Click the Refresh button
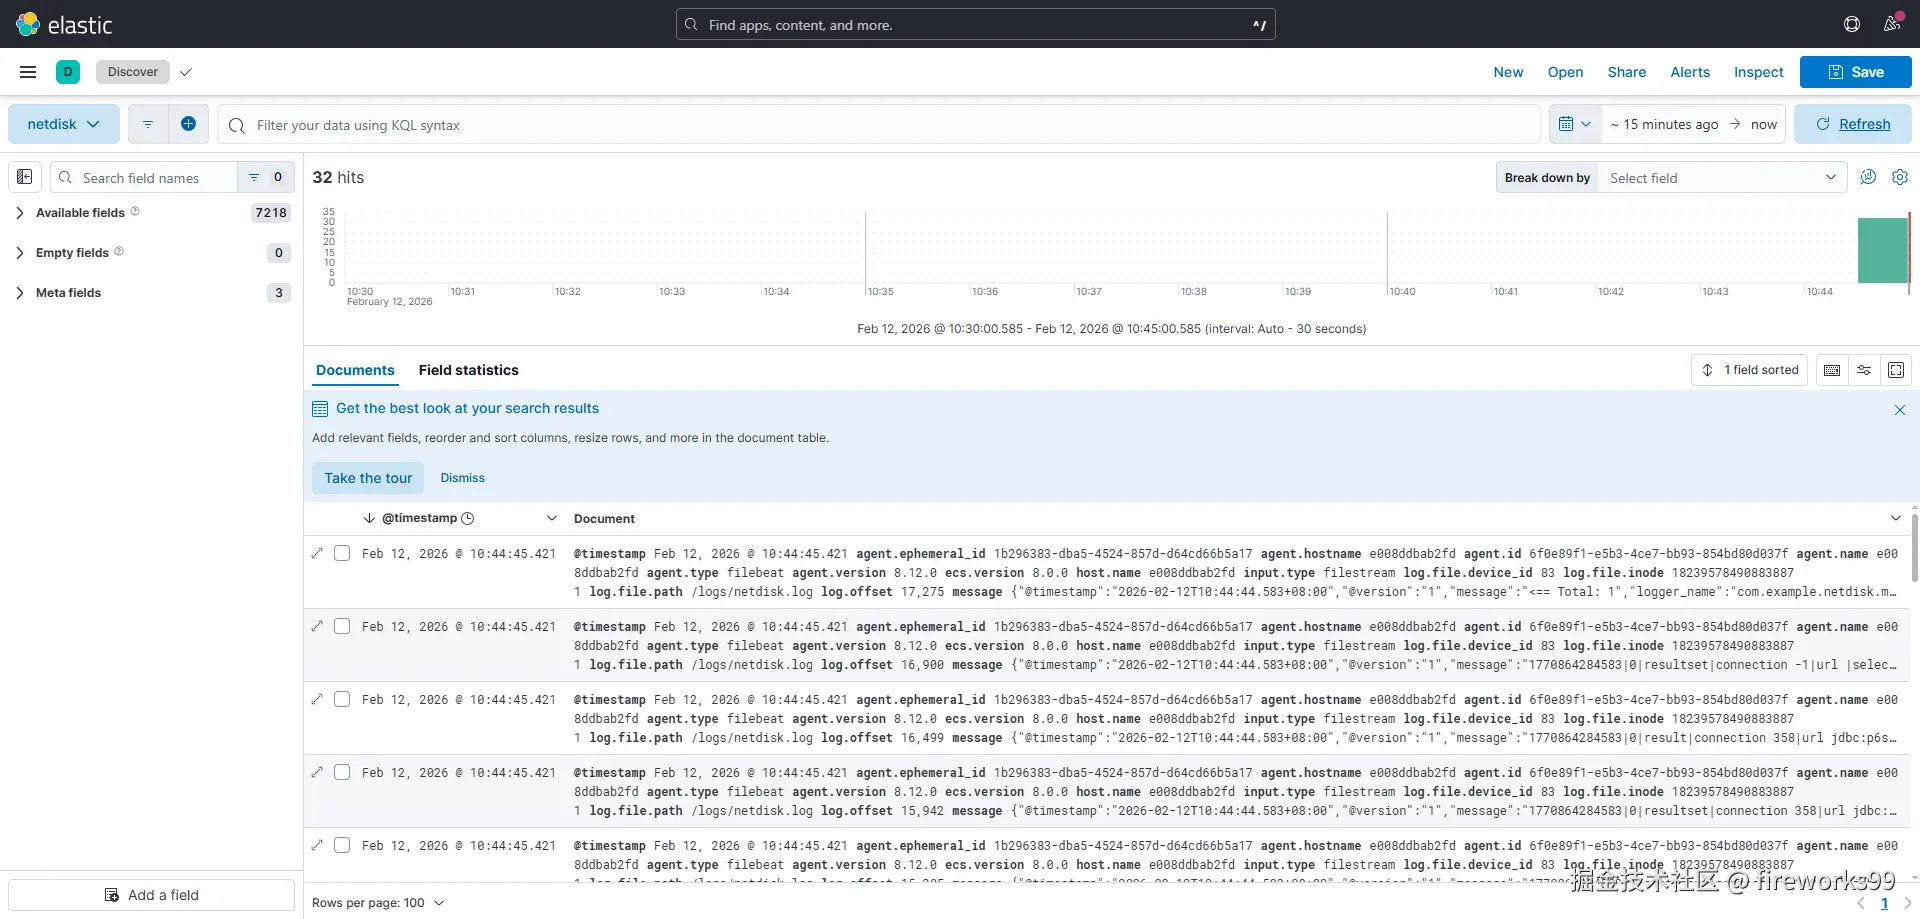The image size is (1920, 919). coord(1853,124)
